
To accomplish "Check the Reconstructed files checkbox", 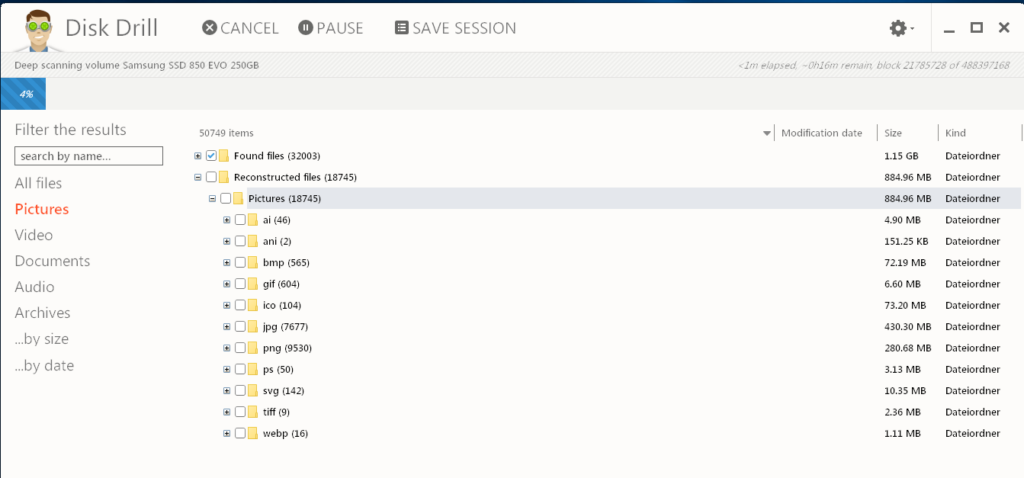I will pos(211,177).
